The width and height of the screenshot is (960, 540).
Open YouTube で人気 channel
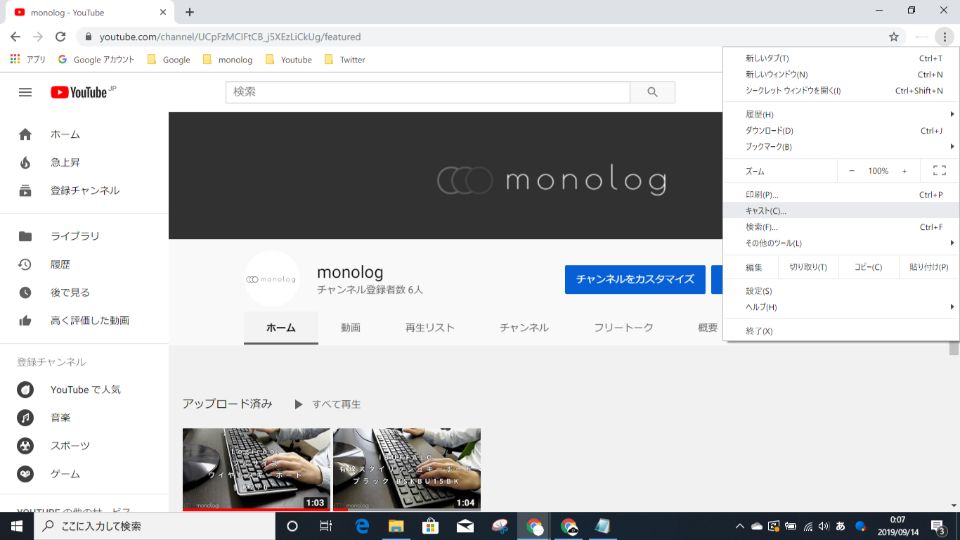point(84,389)
